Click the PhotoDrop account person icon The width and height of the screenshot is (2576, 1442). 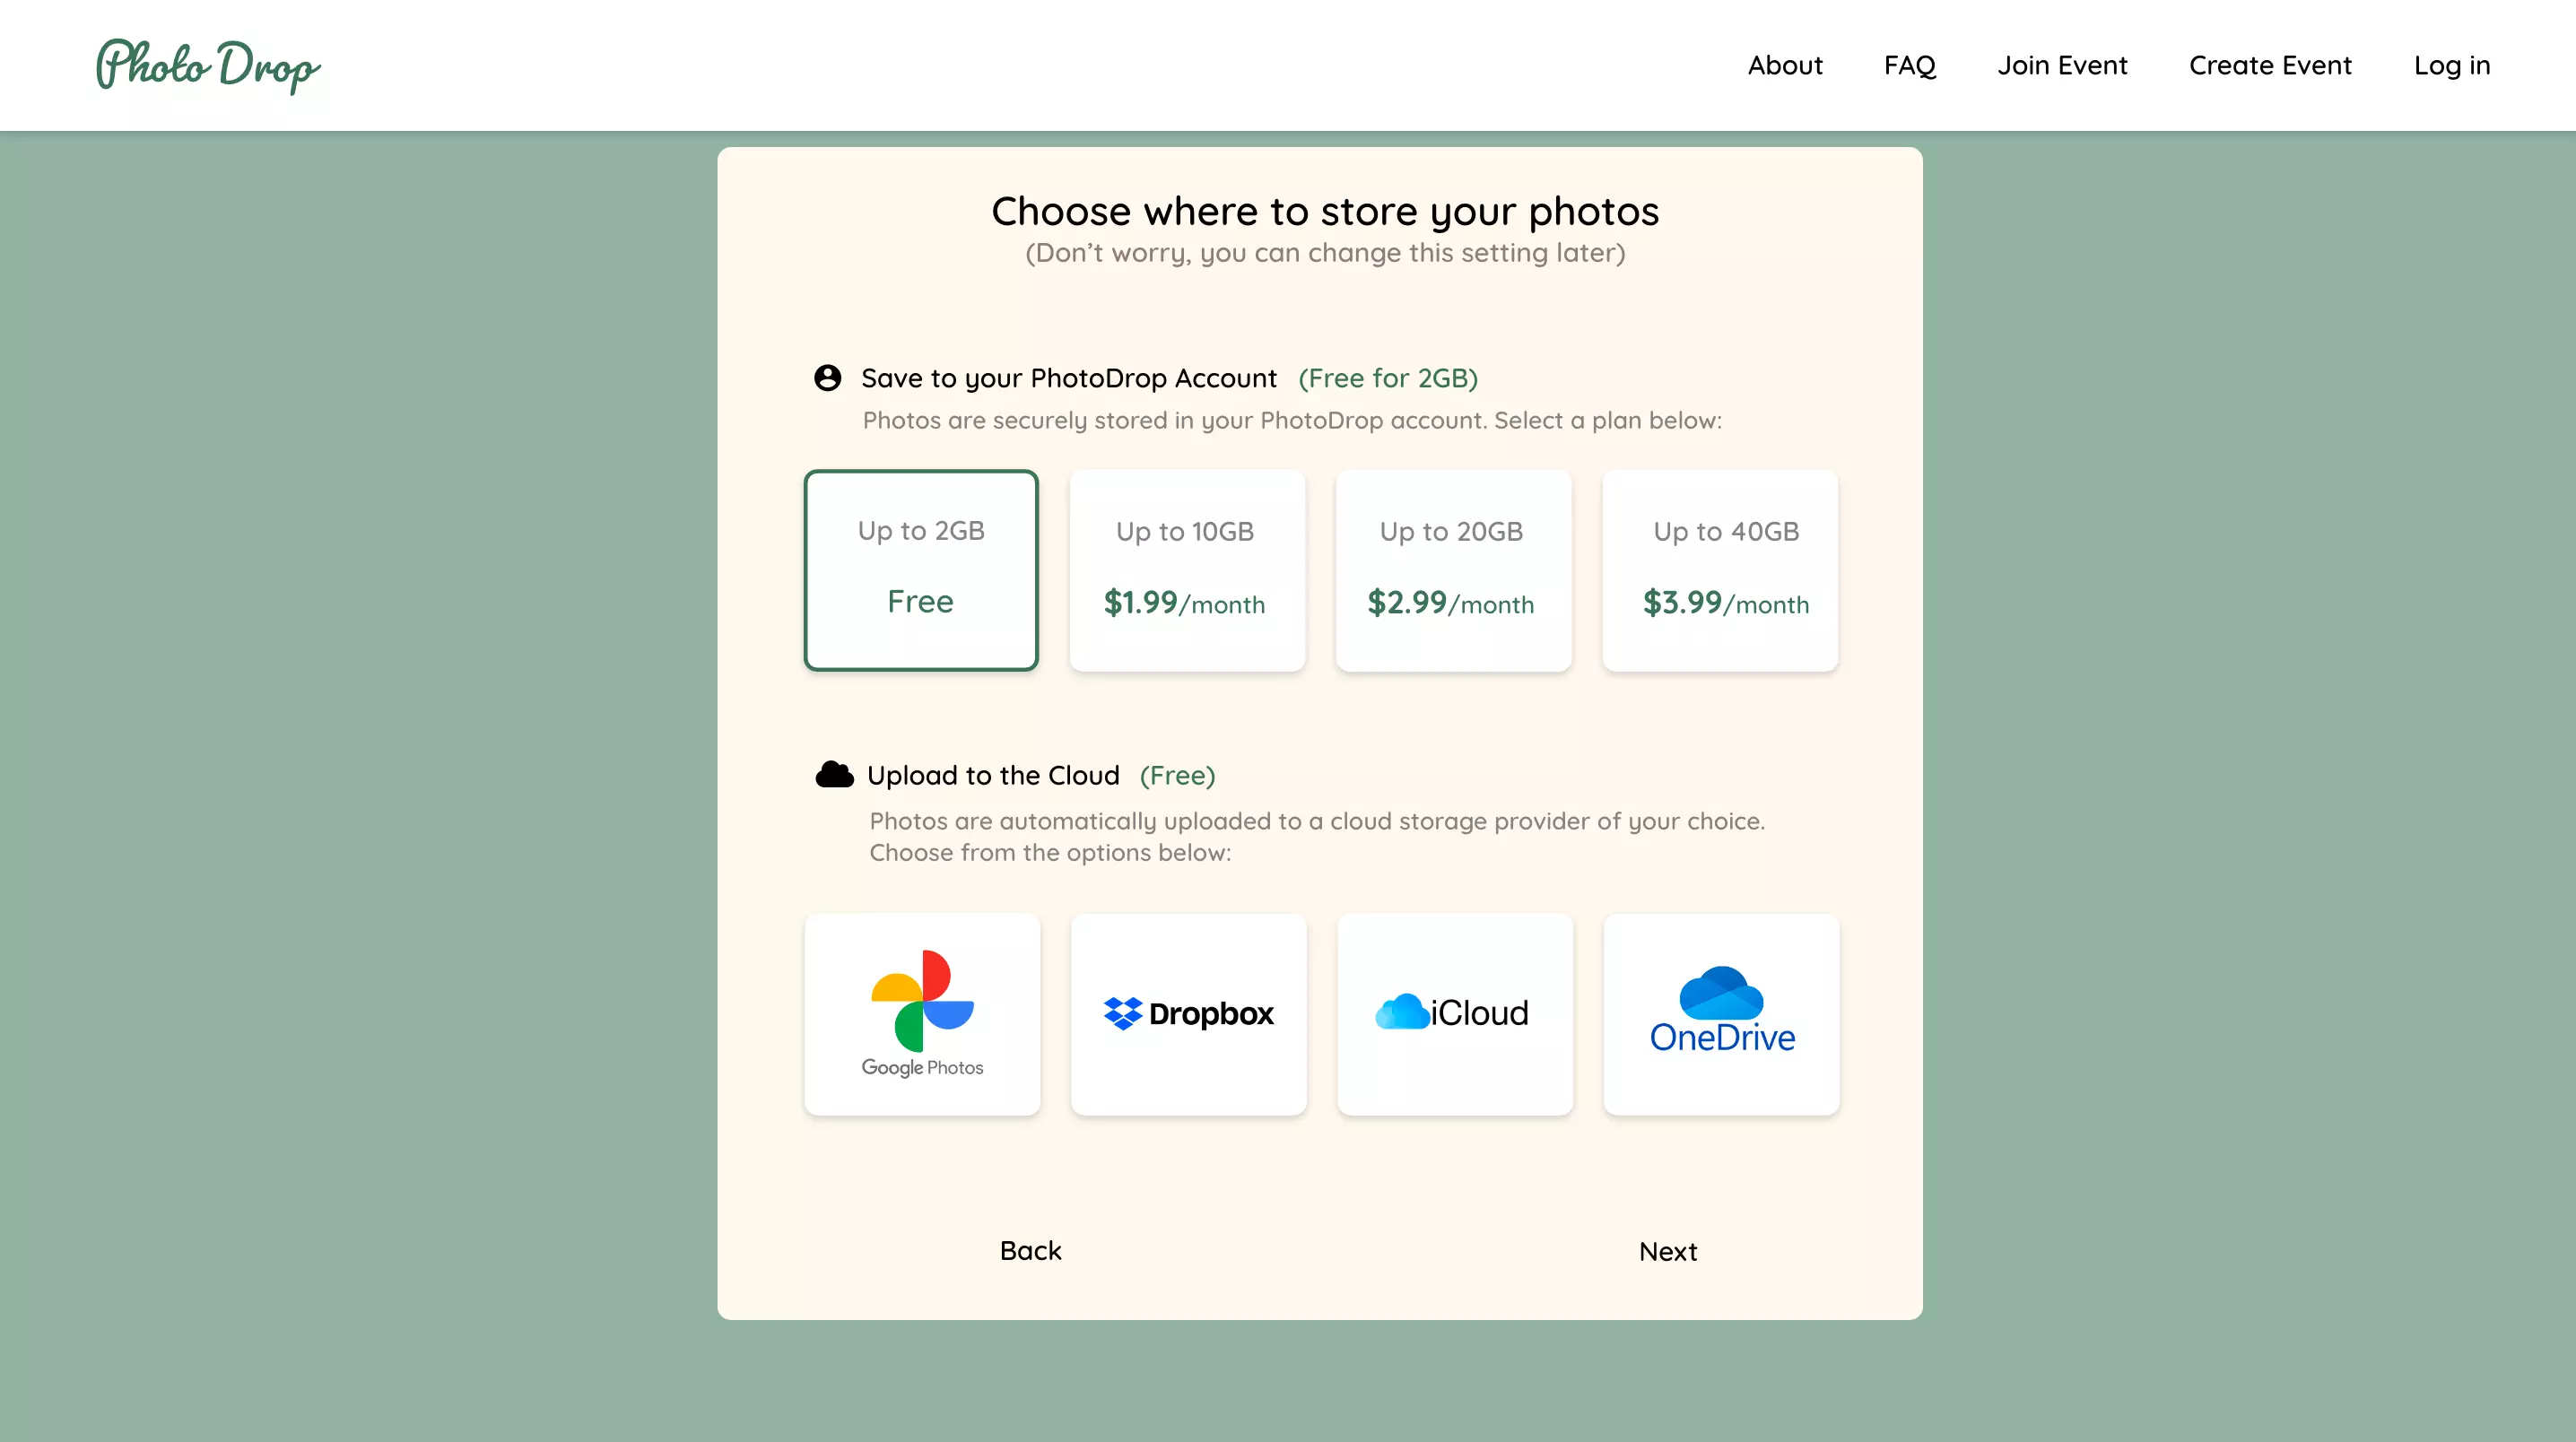tap(827, 378)
